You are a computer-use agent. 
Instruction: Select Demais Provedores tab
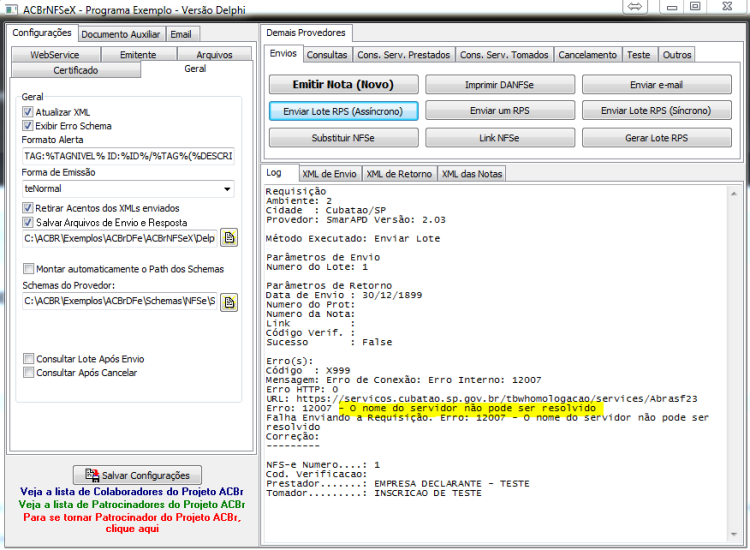306,33
